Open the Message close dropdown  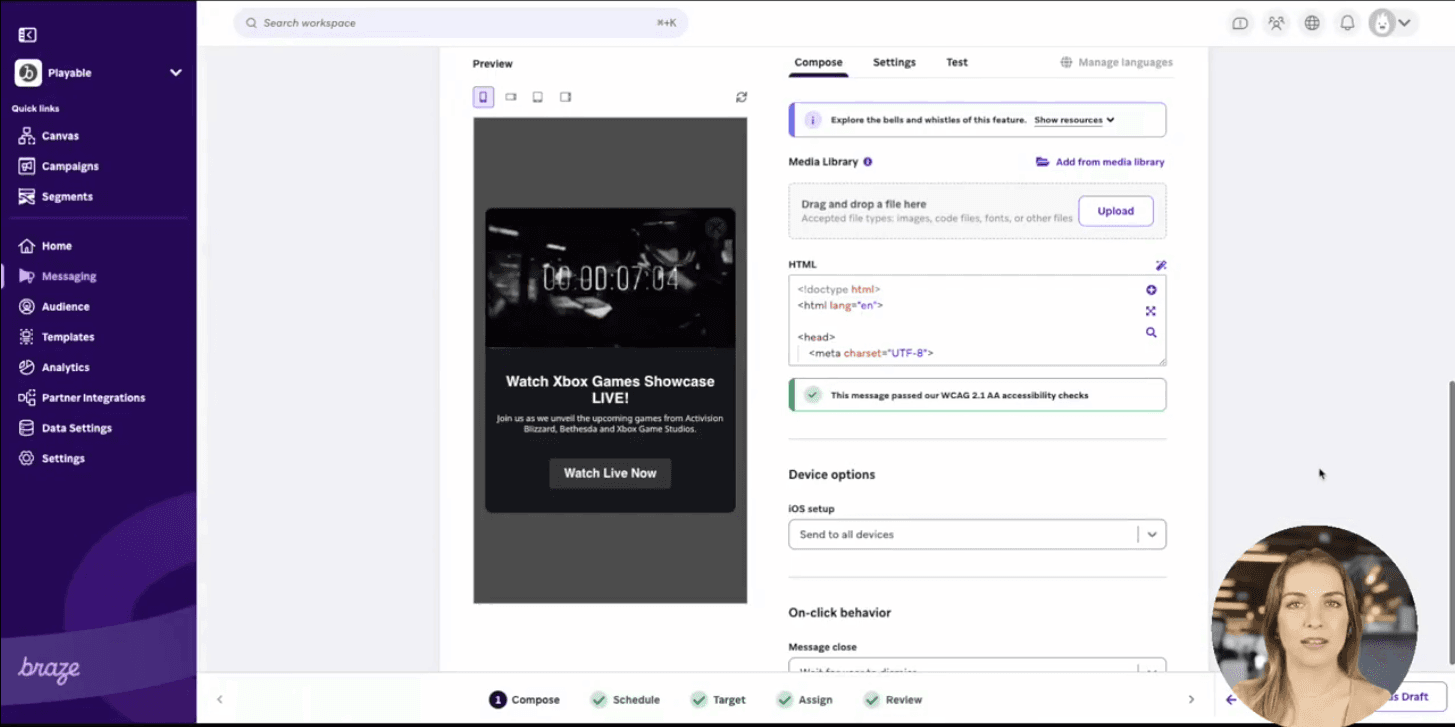[977, 666]
